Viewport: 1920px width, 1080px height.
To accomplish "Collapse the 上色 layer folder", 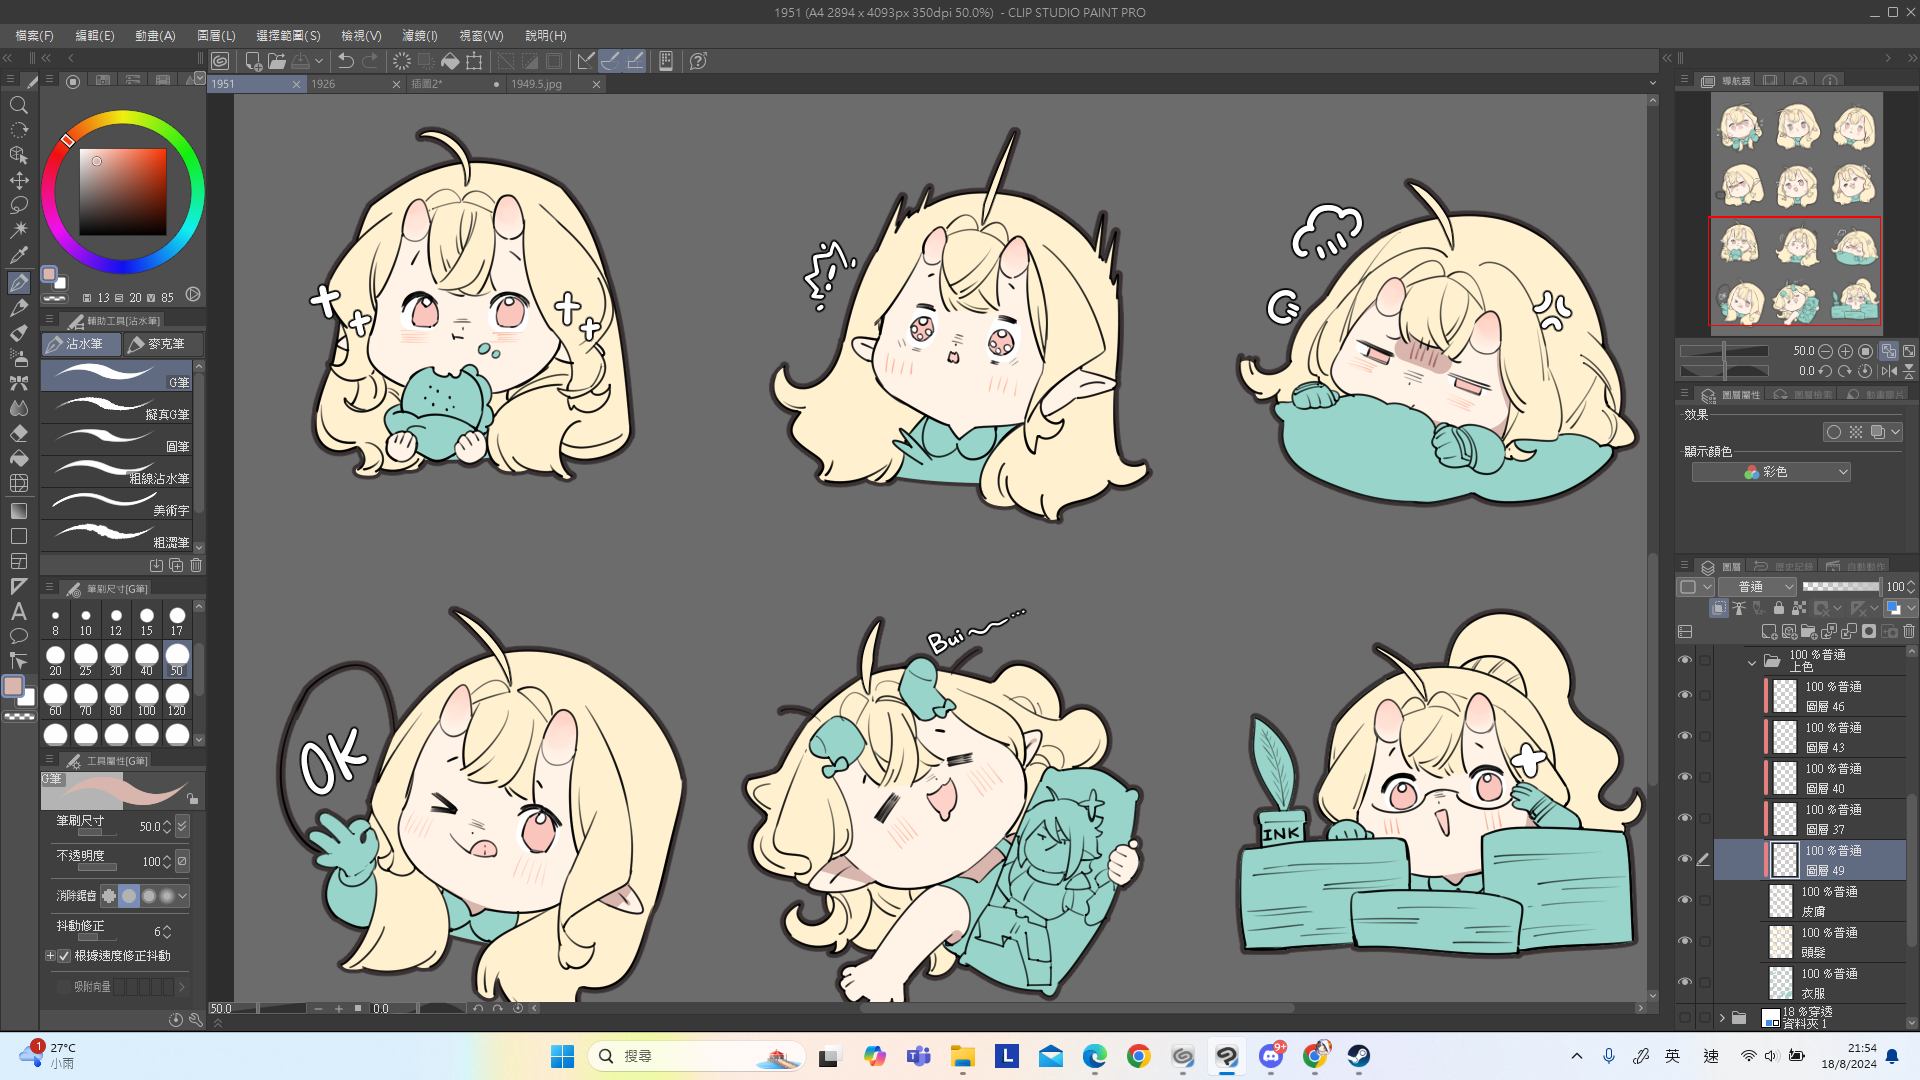I will pyautogui.click(x=1751, y=662).
